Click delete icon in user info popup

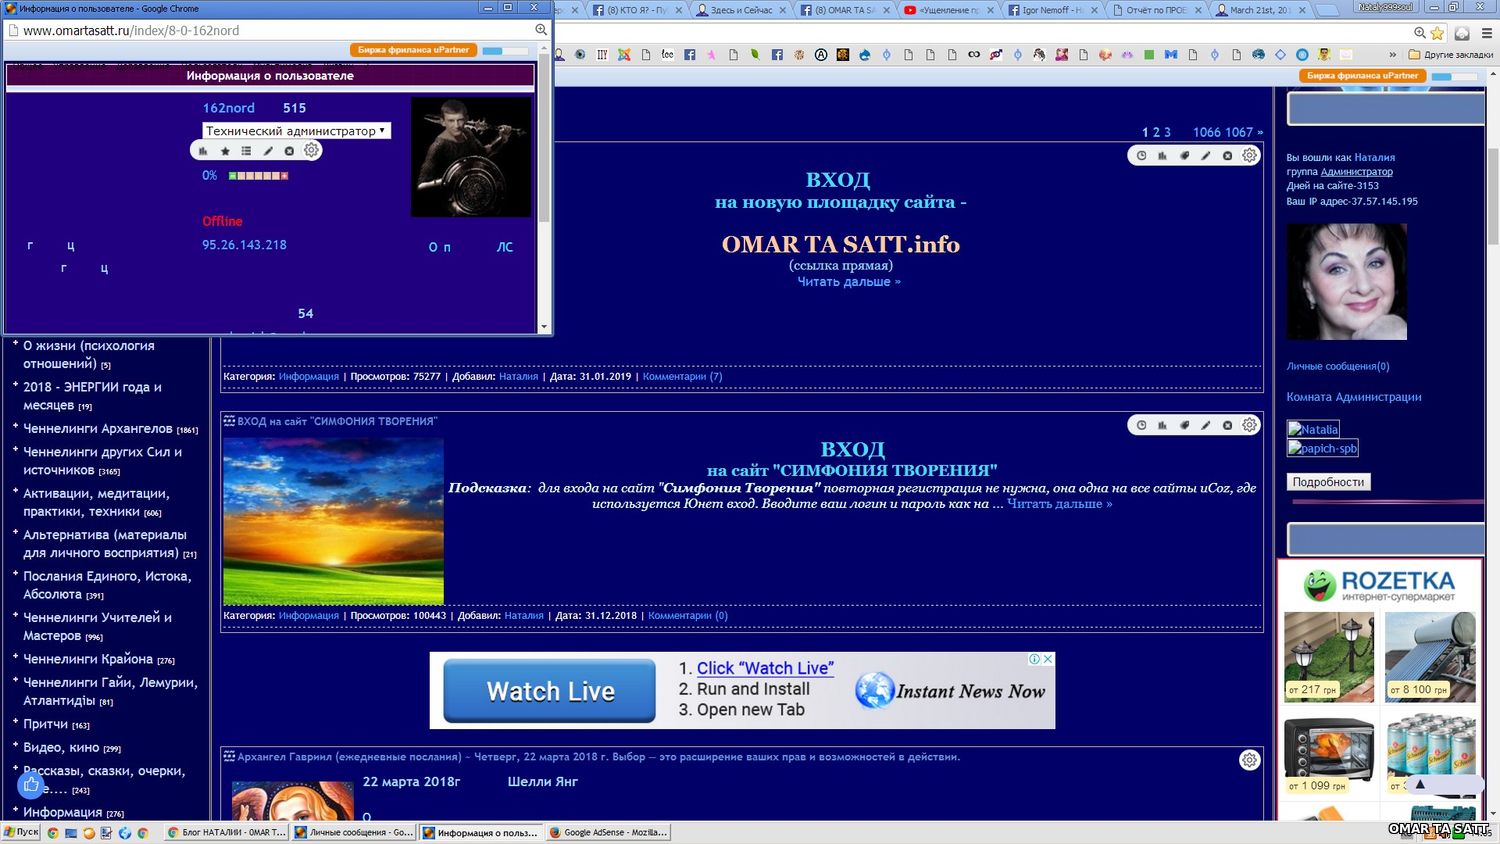[x=289, y=151]
